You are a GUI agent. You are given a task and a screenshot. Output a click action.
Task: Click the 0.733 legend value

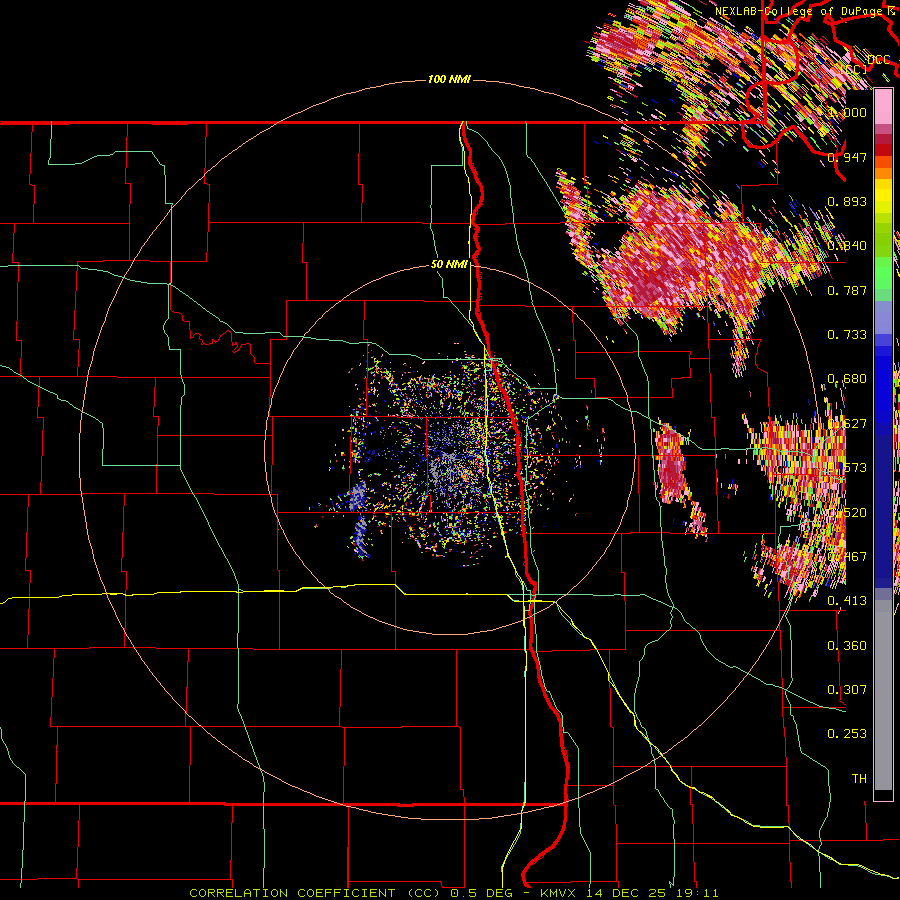click(847, 334)
